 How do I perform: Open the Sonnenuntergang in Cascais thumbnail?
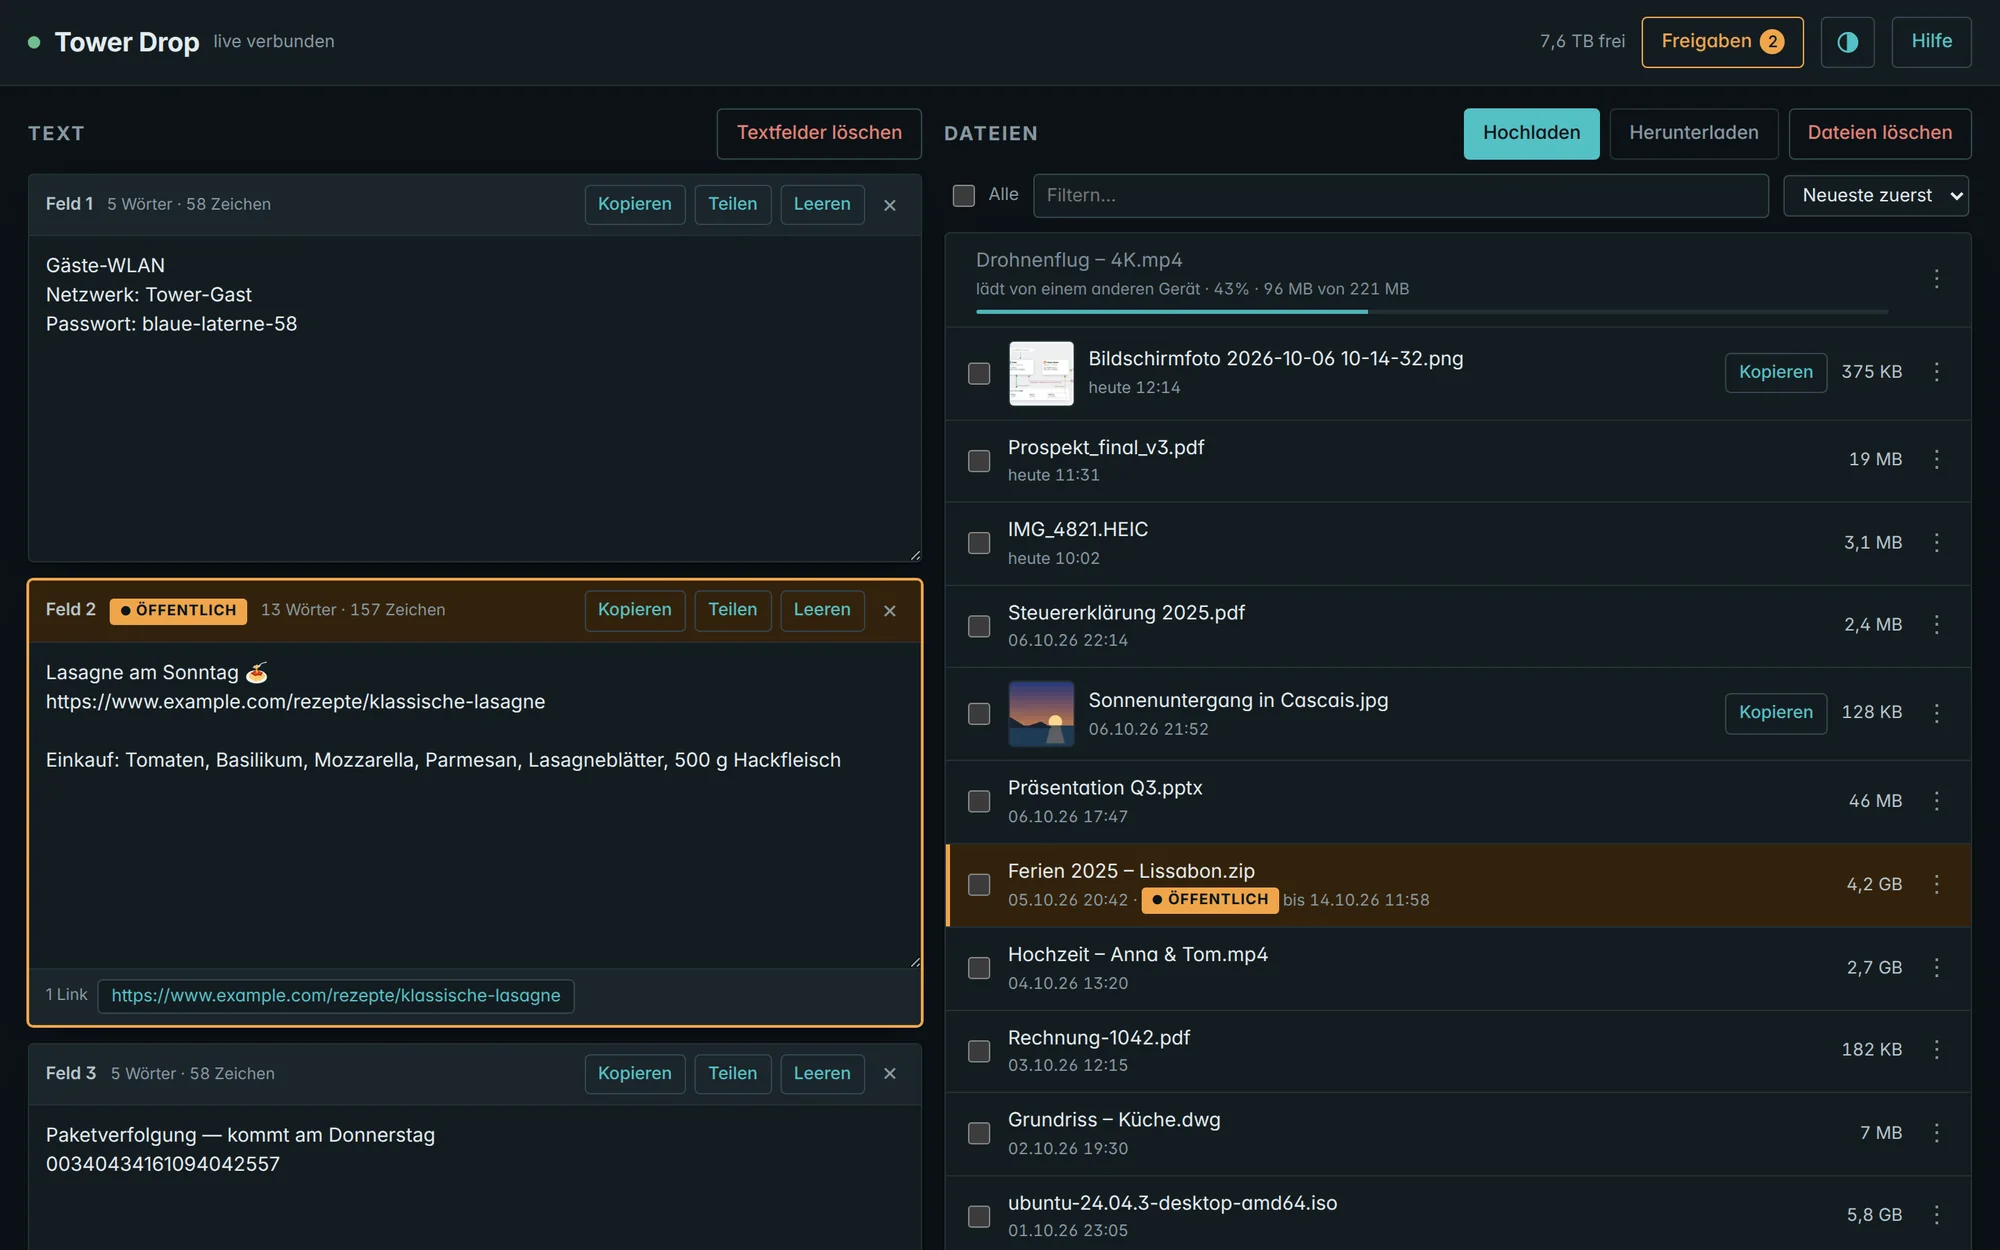coord(1041,714)
